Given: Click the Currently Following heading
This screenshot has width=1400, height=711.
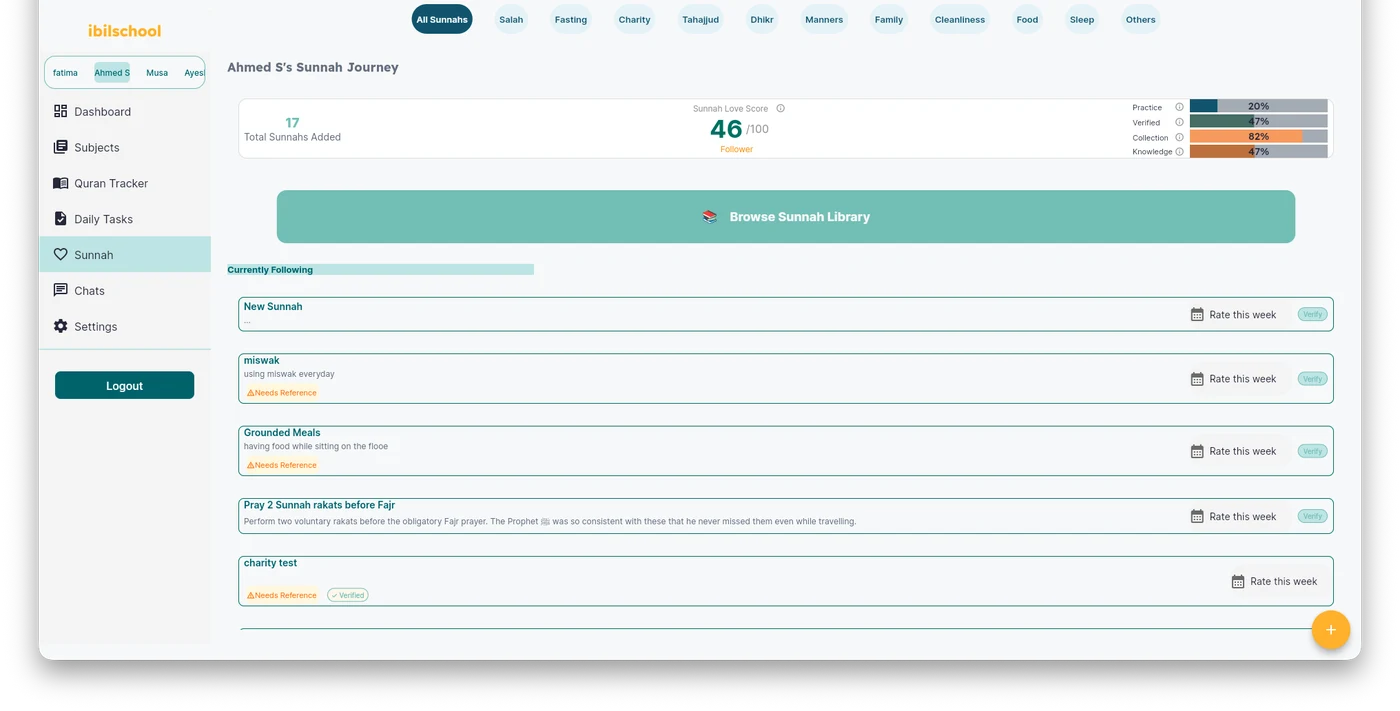Looking at the screenshot, I should tap(270, 270).
